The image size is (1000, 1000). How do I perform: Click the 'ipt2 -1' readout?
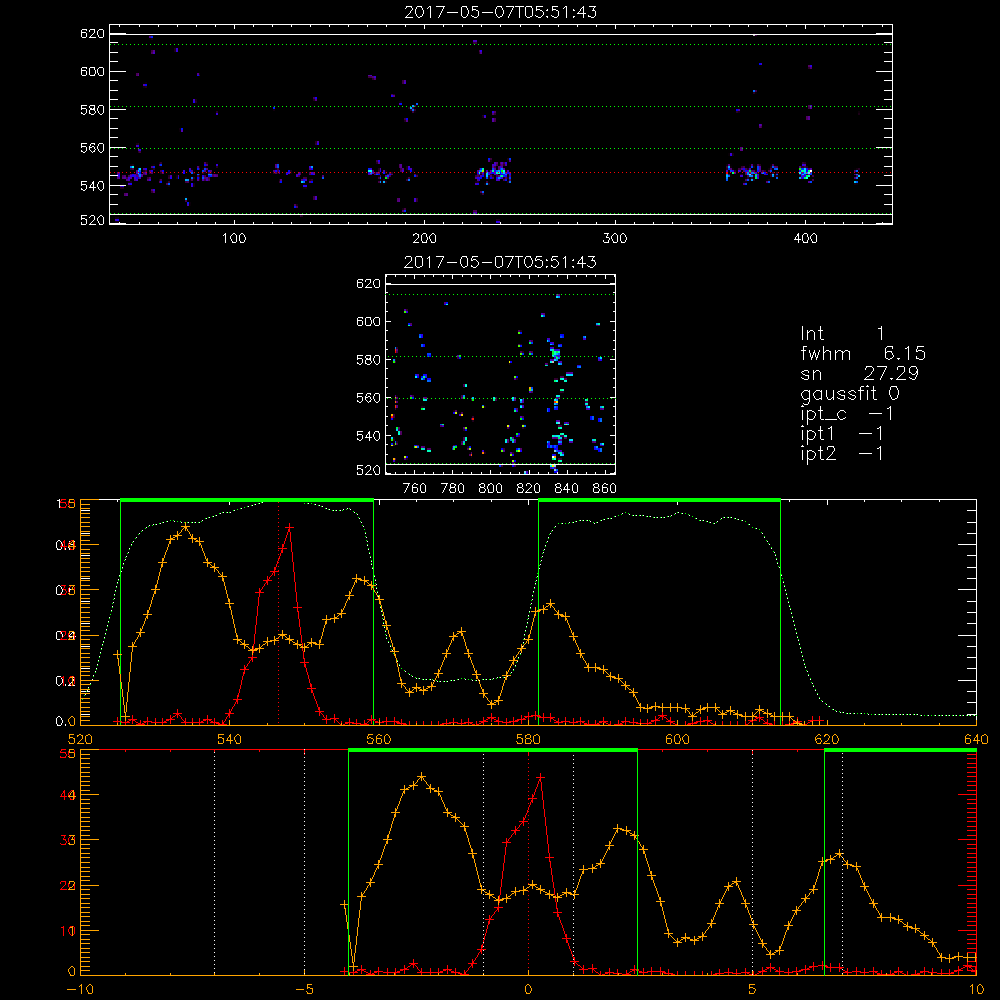point(842,453)
